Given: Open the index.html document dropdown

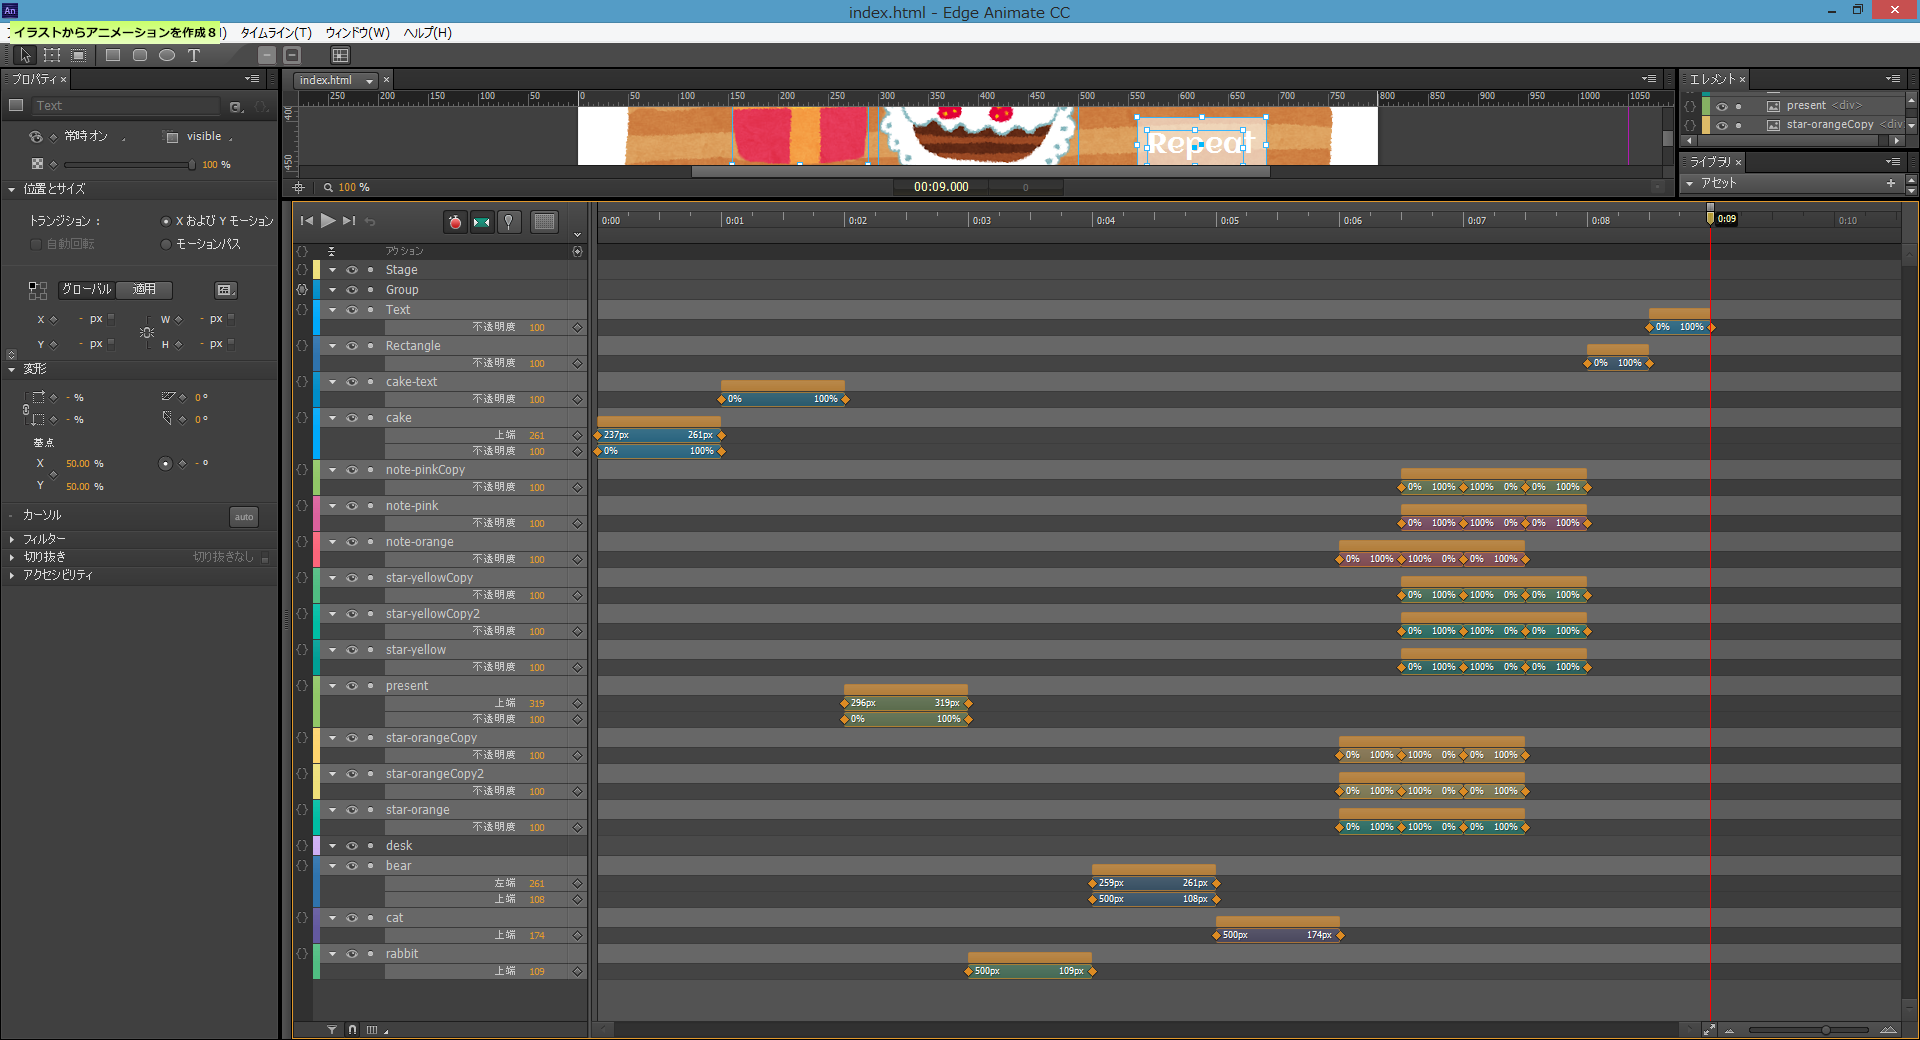Looking at the screenshot, I should 370,81.
